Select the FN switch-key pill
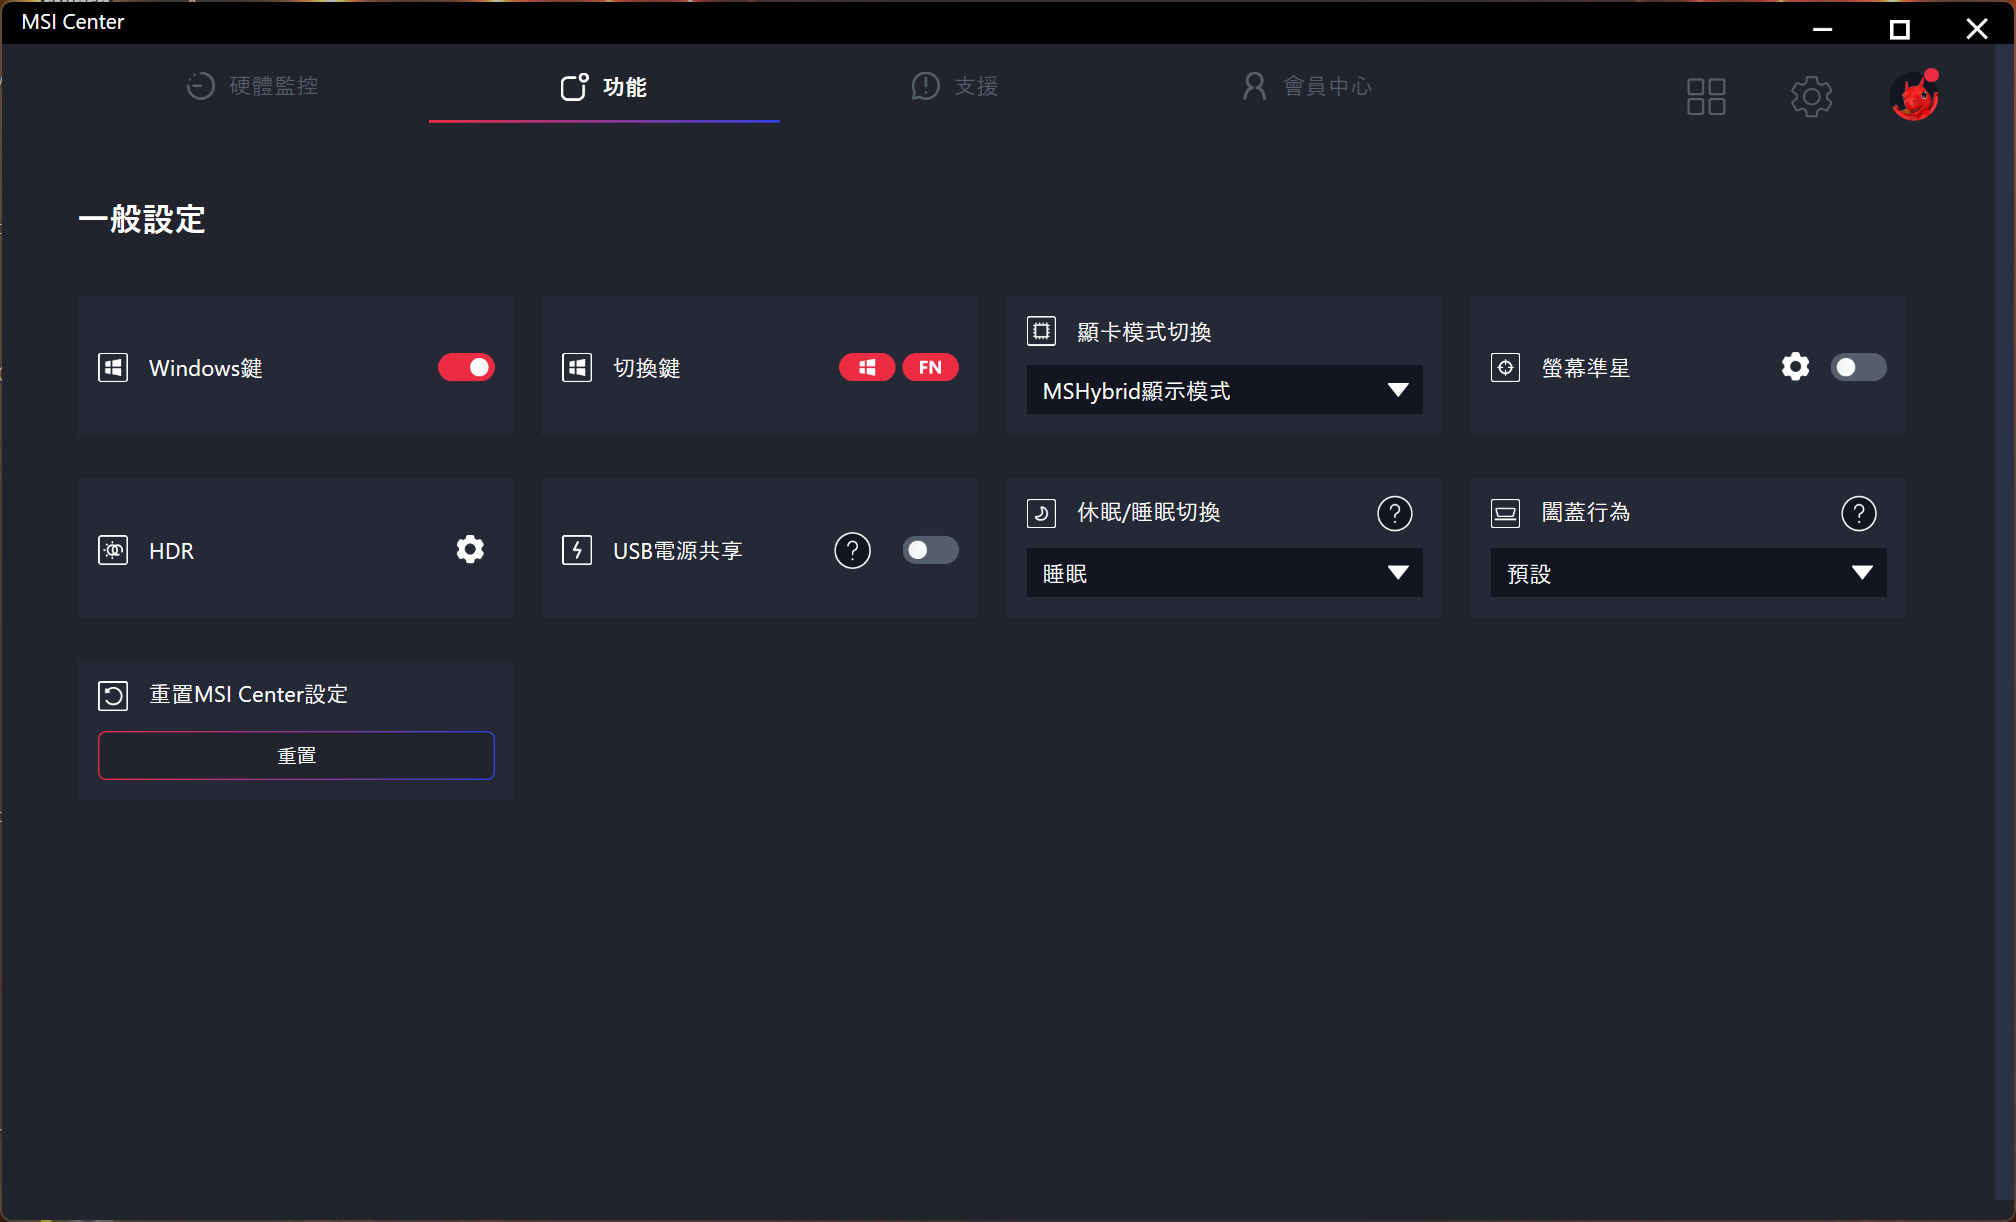 point(930,368)
